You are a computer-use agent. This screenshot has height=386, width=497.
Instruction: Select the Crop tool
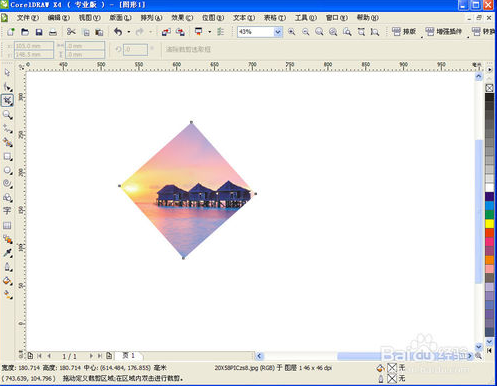pyautogui.click(x=7, y=100)
